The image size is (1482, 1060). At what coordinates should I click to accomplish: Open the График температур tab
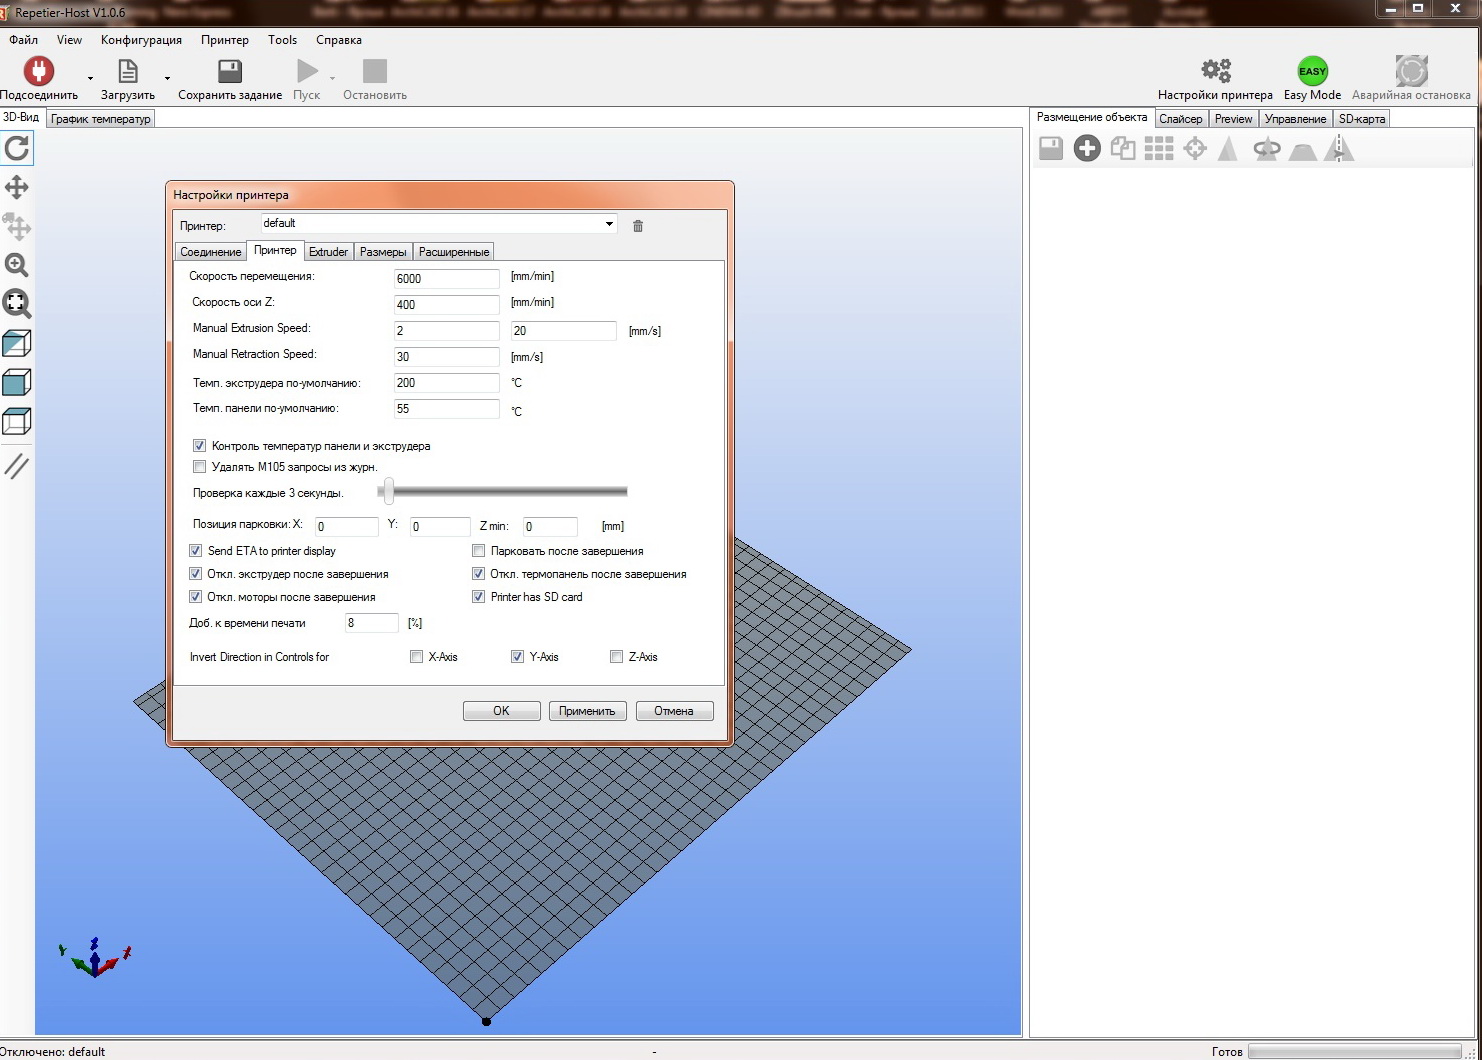pyautogui.click(x=101, y=119)
